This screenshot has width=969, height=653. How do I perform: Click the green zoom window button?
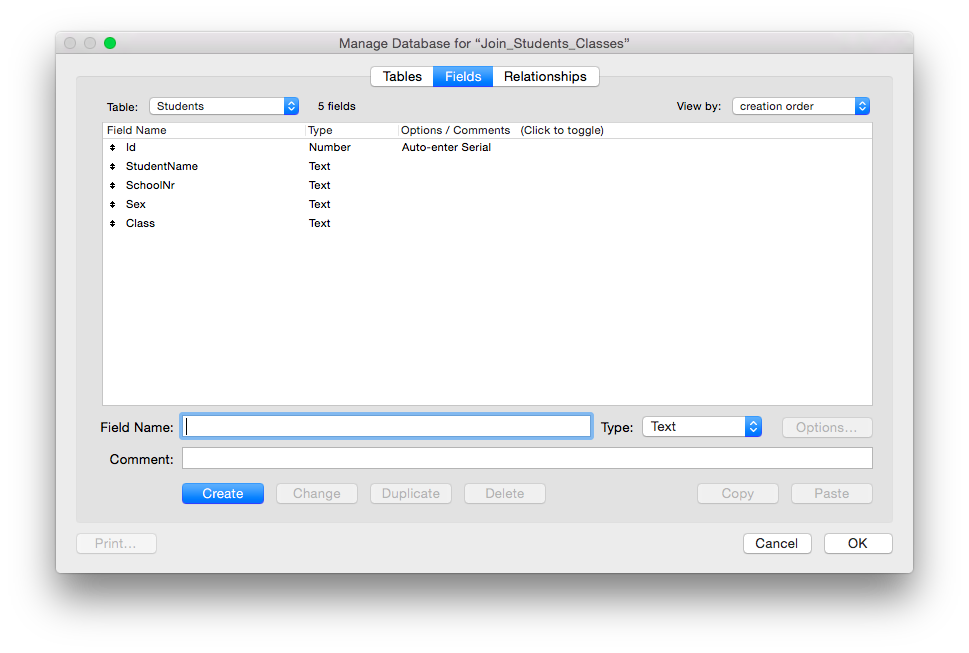[110, 43]
